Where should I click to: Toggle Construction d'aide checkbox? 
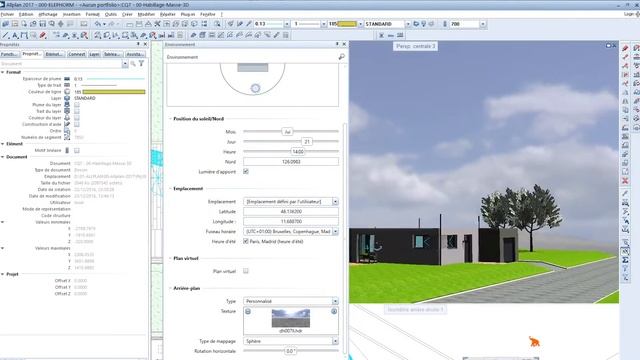coord(77,124)
